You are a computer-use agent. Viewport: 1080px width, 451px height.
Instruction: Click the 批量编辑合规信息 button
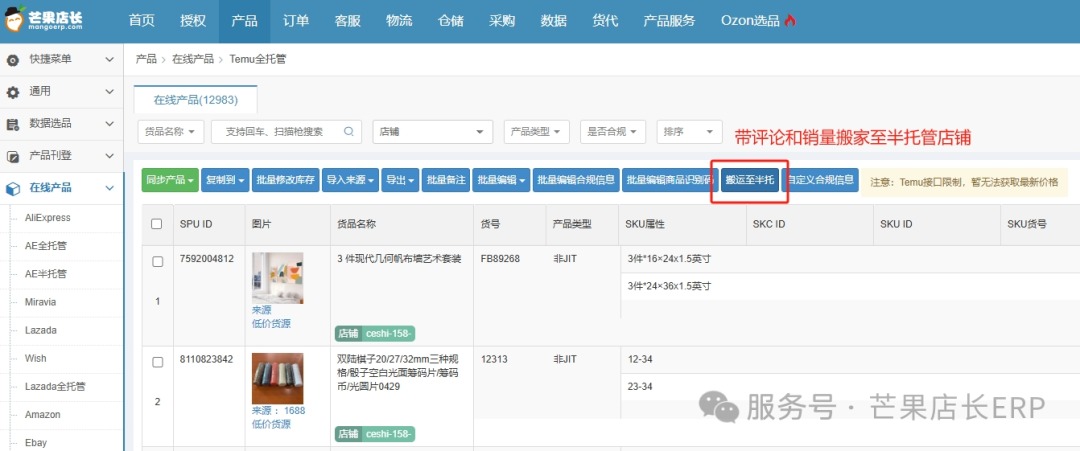(x=576, y=180)
